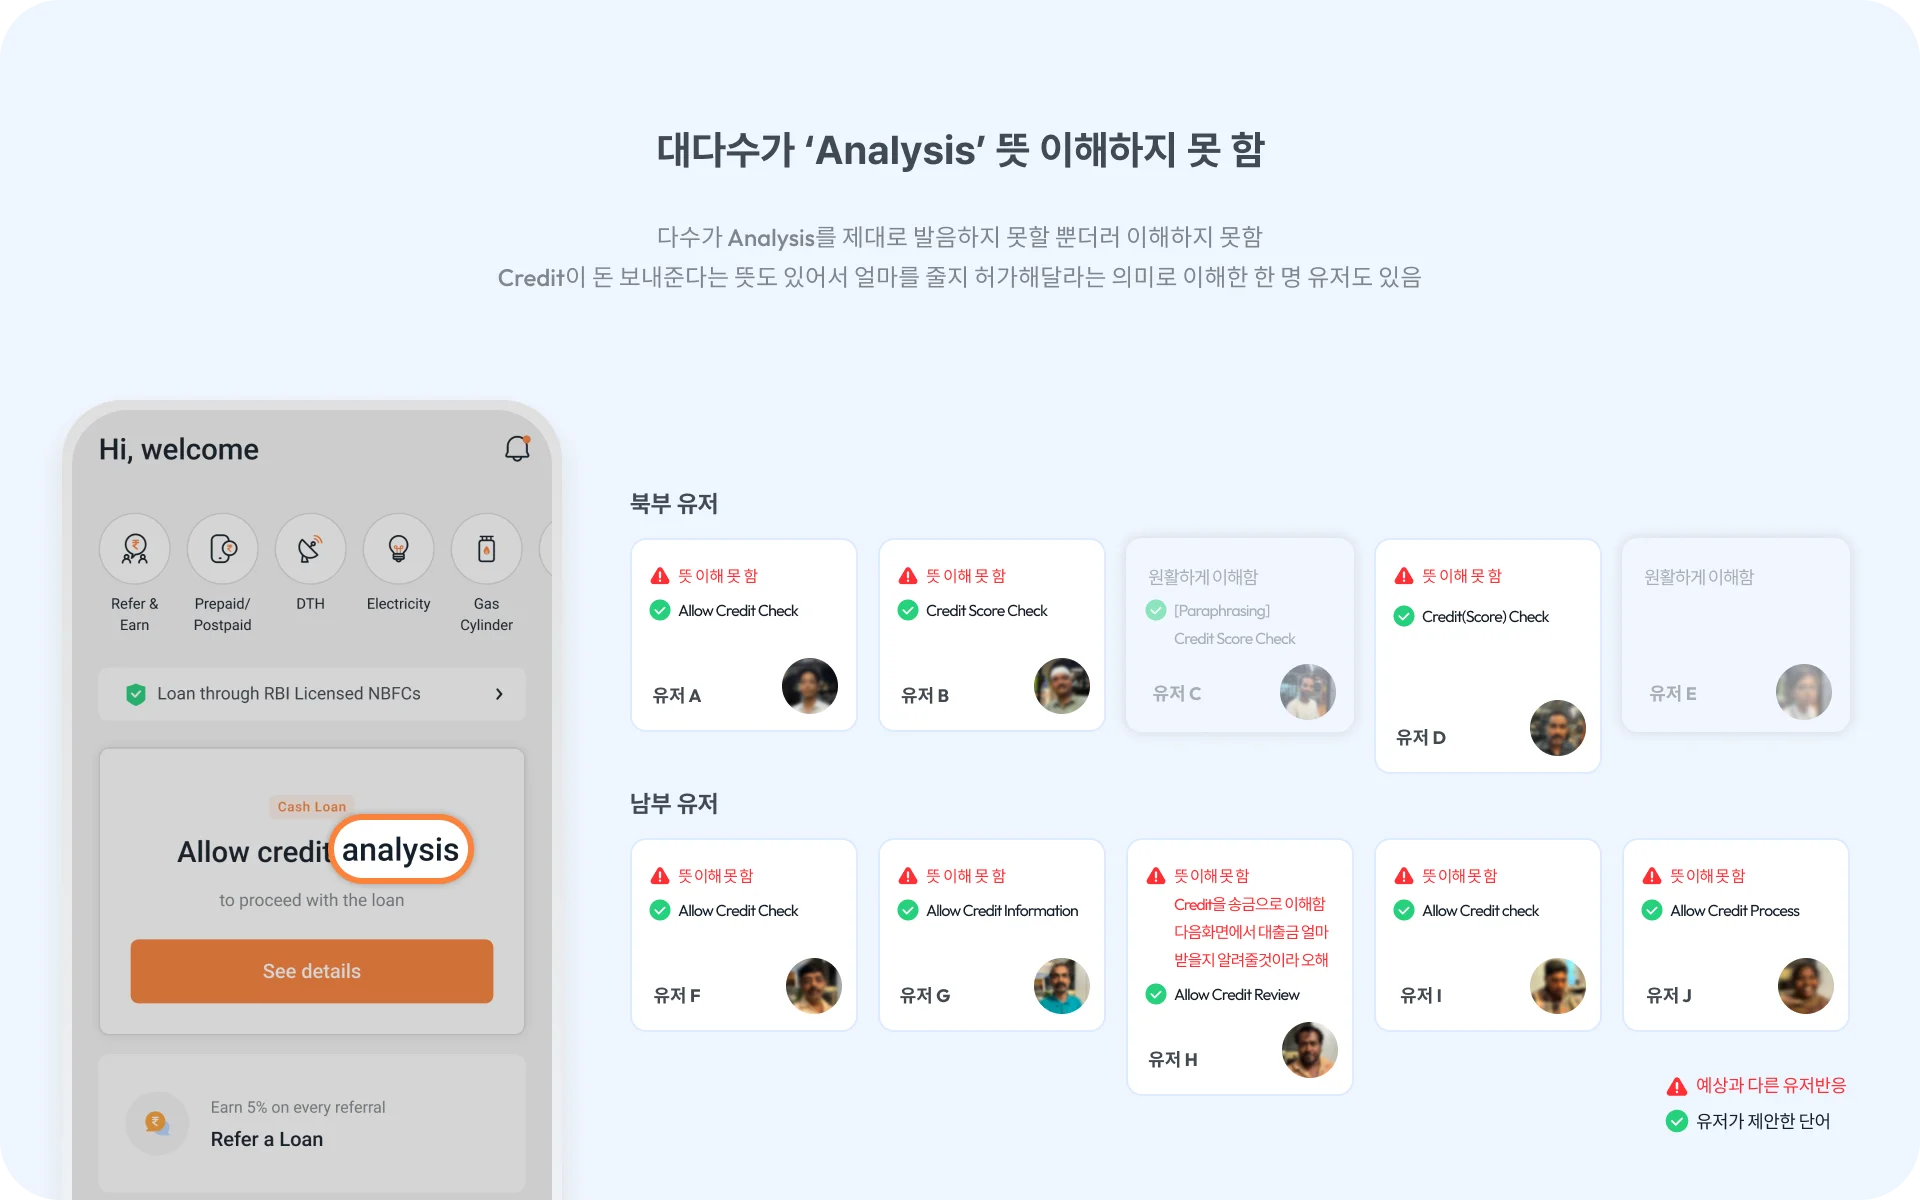Image resolution: width=1920 pixels, height=1200 pixels.
Task: Click the Refer a Loan coin icon
Action: (157, 1123)
